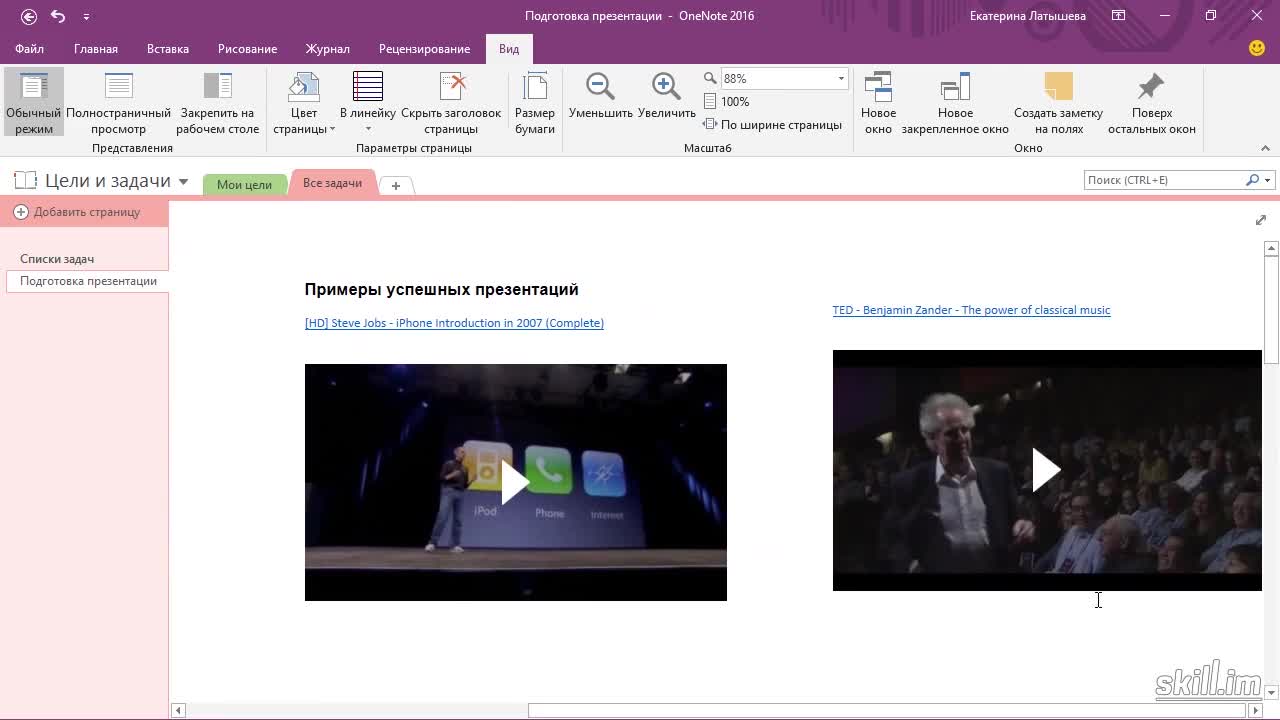Open the Вставка tab
Screen dimensions: 1280x720
(168, 49)
